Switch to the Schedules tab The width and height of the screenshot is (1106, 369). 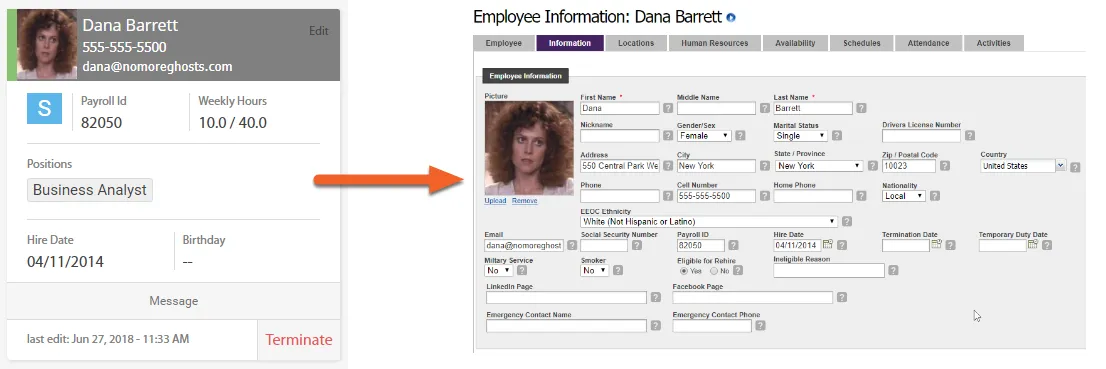tap(861, 43)
